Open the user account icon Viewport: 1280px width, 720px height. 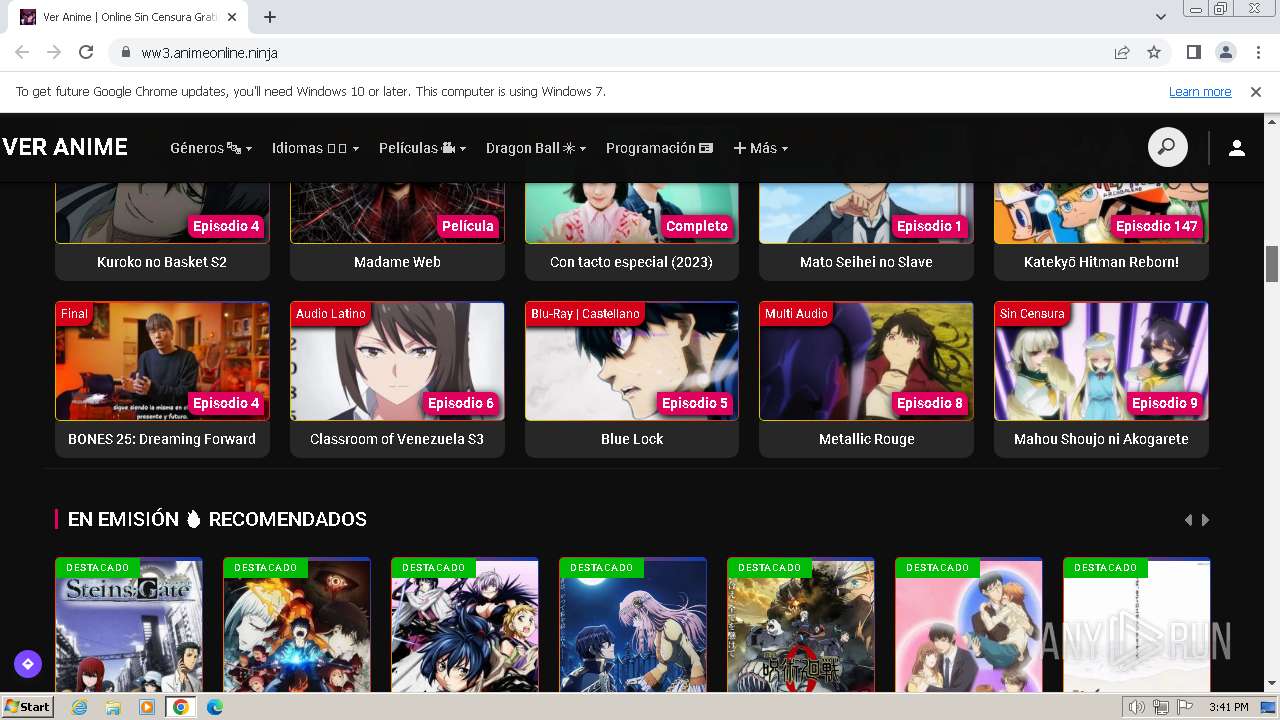(1237, 148)
